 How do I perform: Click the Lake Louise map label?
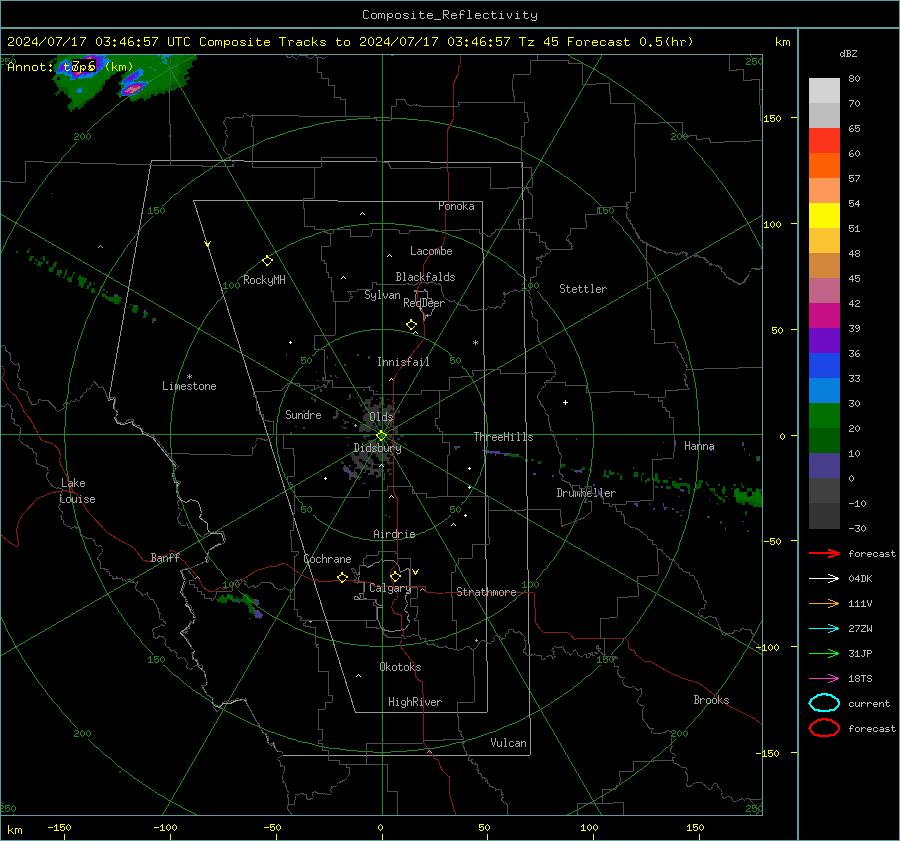[77, 491]
